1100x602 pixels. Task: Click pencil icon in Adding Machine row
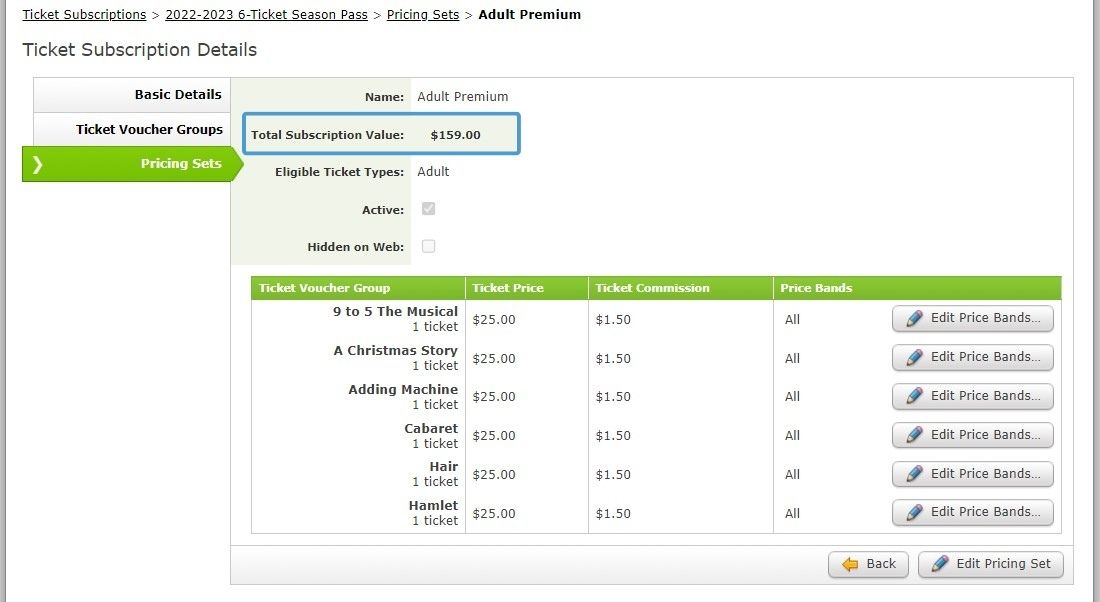point(914,396)
